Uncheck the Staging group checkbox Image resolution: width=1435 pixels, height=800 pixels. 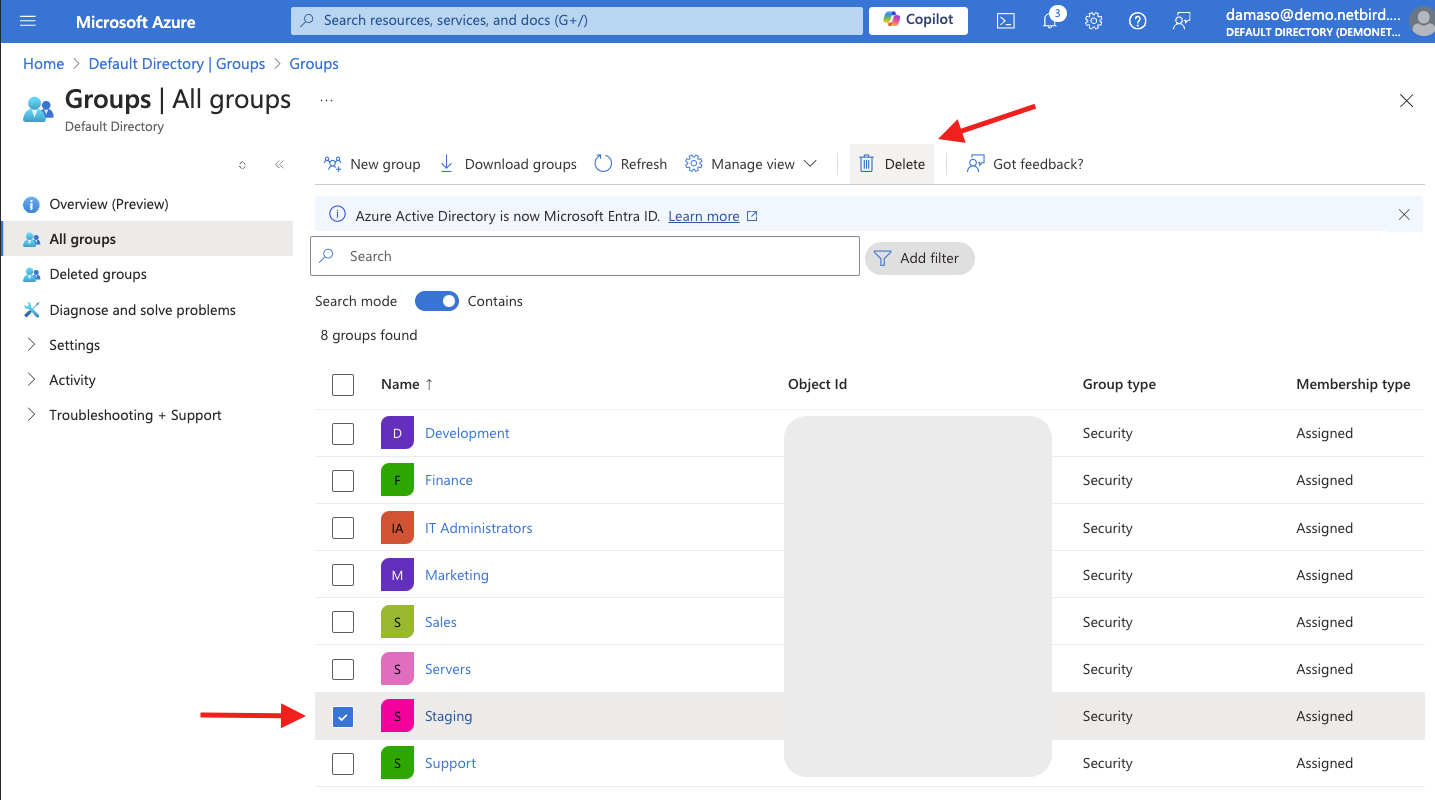[343, 717]
